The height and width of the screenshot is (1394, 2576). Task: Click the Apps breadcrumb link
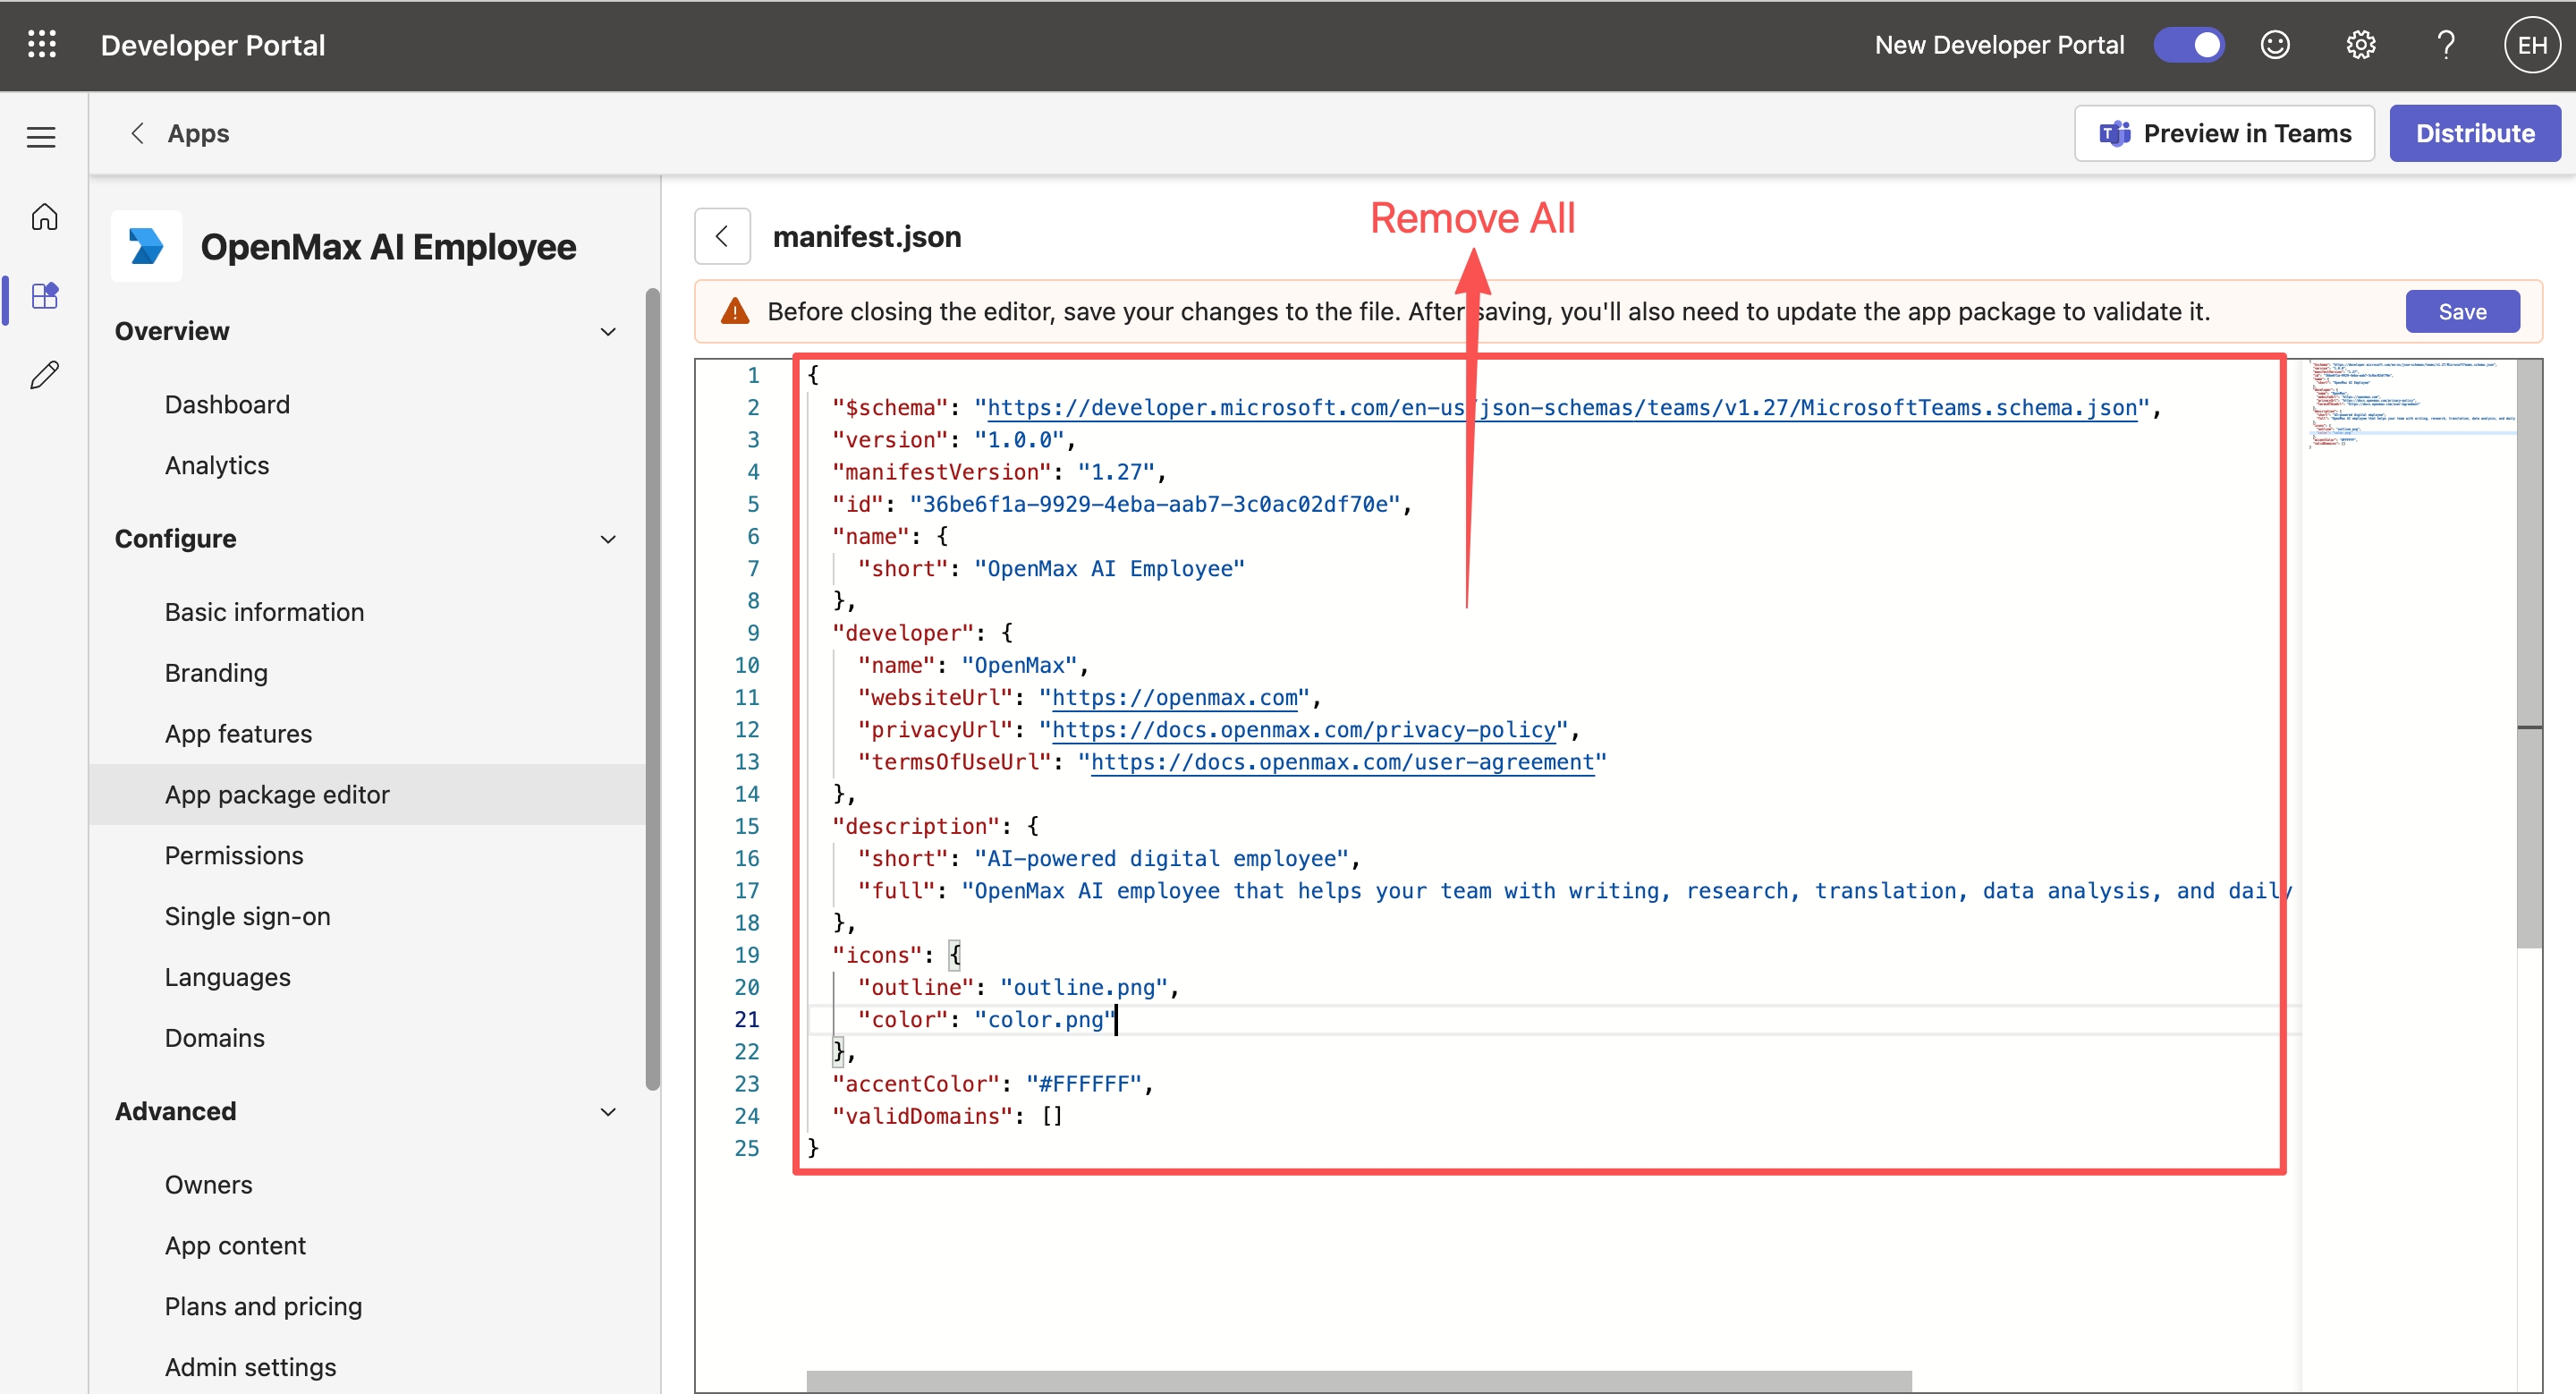coord(198,133)
